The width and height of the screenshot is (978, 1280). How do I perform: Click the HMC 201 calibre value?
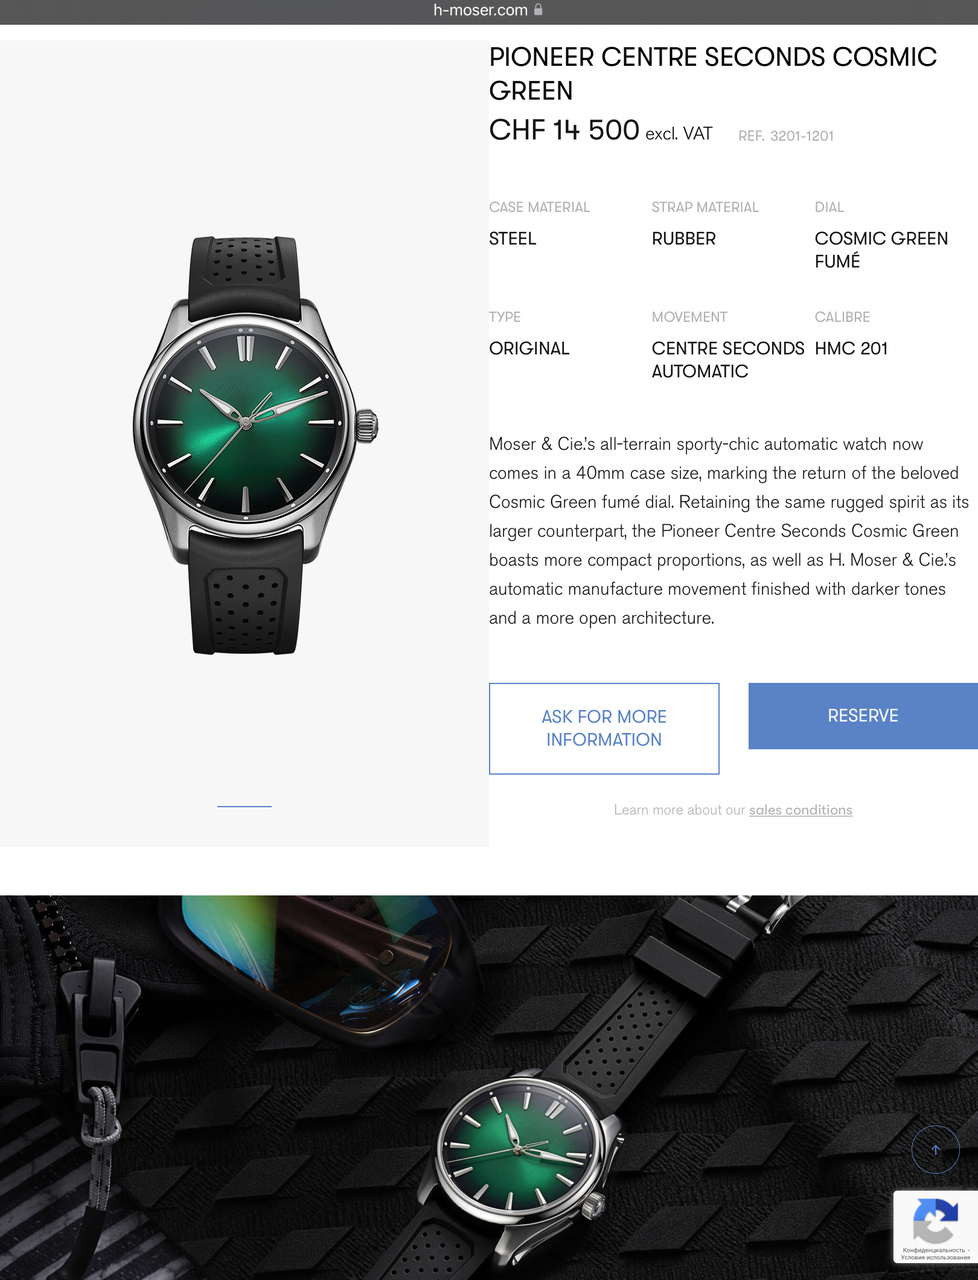click(x=851, y=348)
